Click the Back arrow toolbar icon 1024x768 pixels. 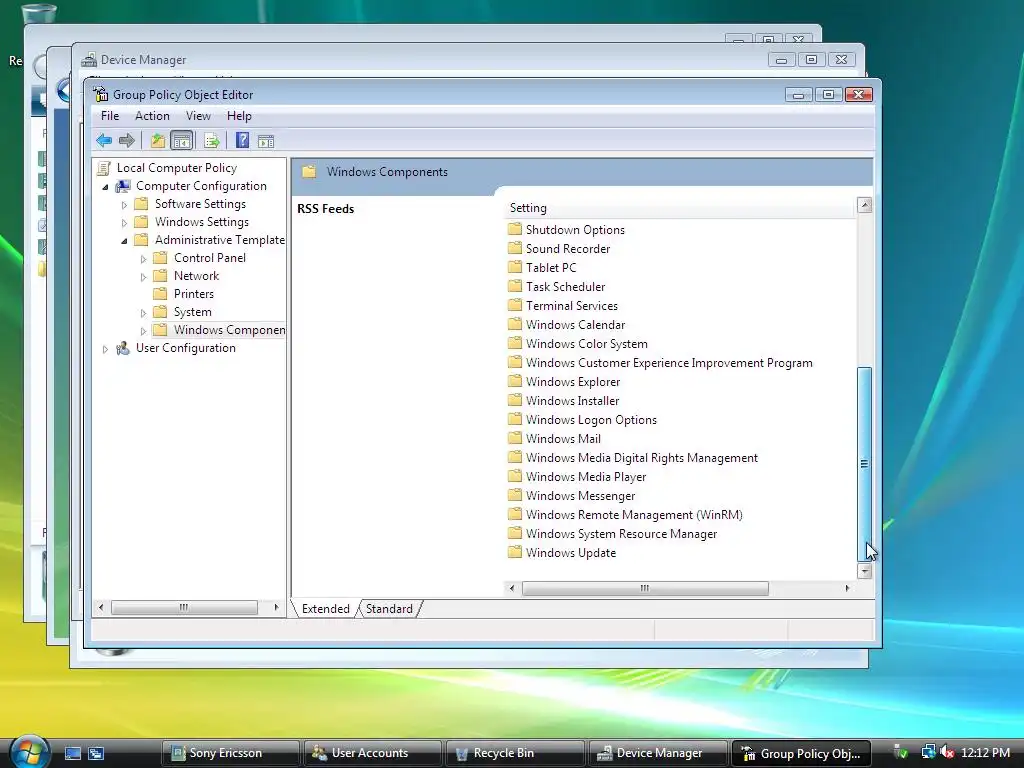[x=104, y=140]
